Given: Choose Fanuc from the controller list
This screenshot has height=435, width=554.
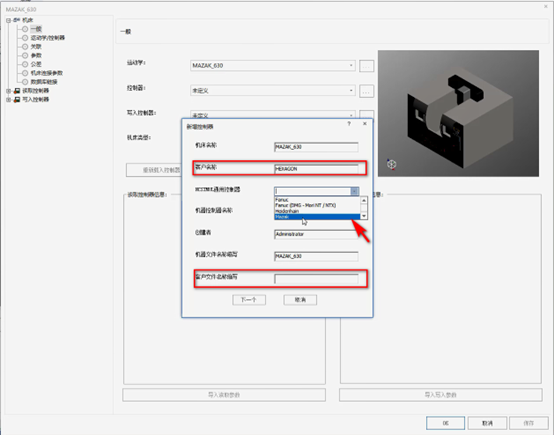Looking at the screenshot, I should (x=317, y=200).
